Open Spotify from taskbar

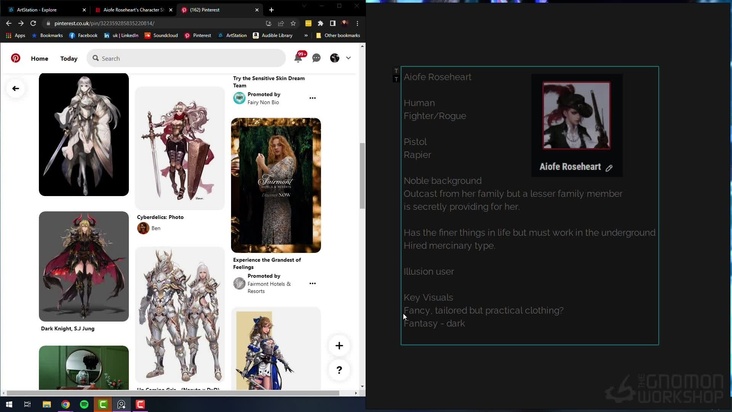tap(84, 405)
